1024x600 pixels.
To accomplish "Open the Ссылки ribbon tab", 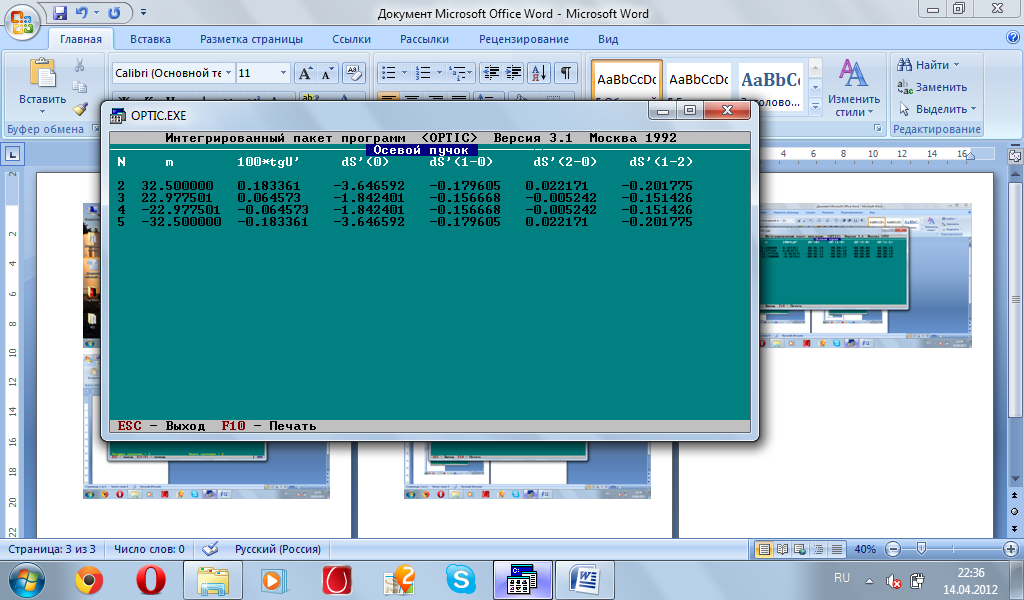I will [351, 39].
